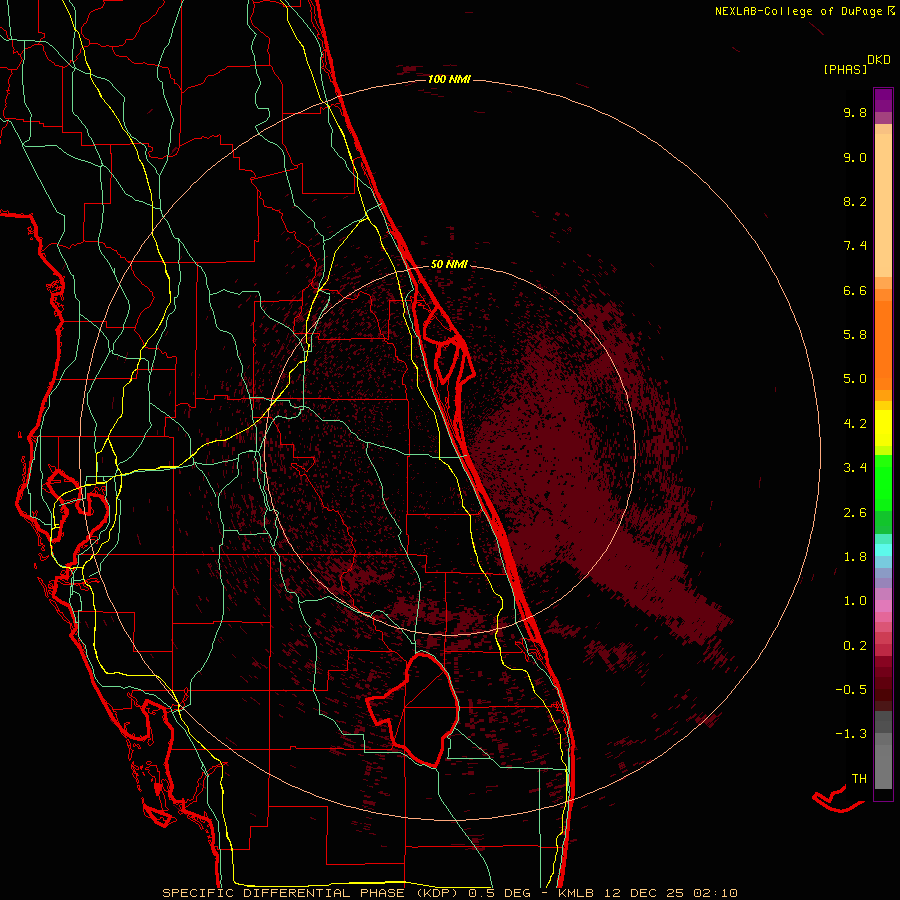Click SPECIFIC DIFFERENTIAL PHASE in the caption
Viewport: 900px width, 900px height.
[285, 893]
